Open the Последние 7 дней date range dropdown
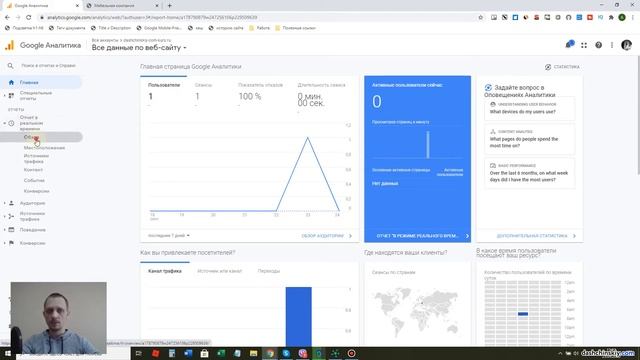 click(169, 236)
